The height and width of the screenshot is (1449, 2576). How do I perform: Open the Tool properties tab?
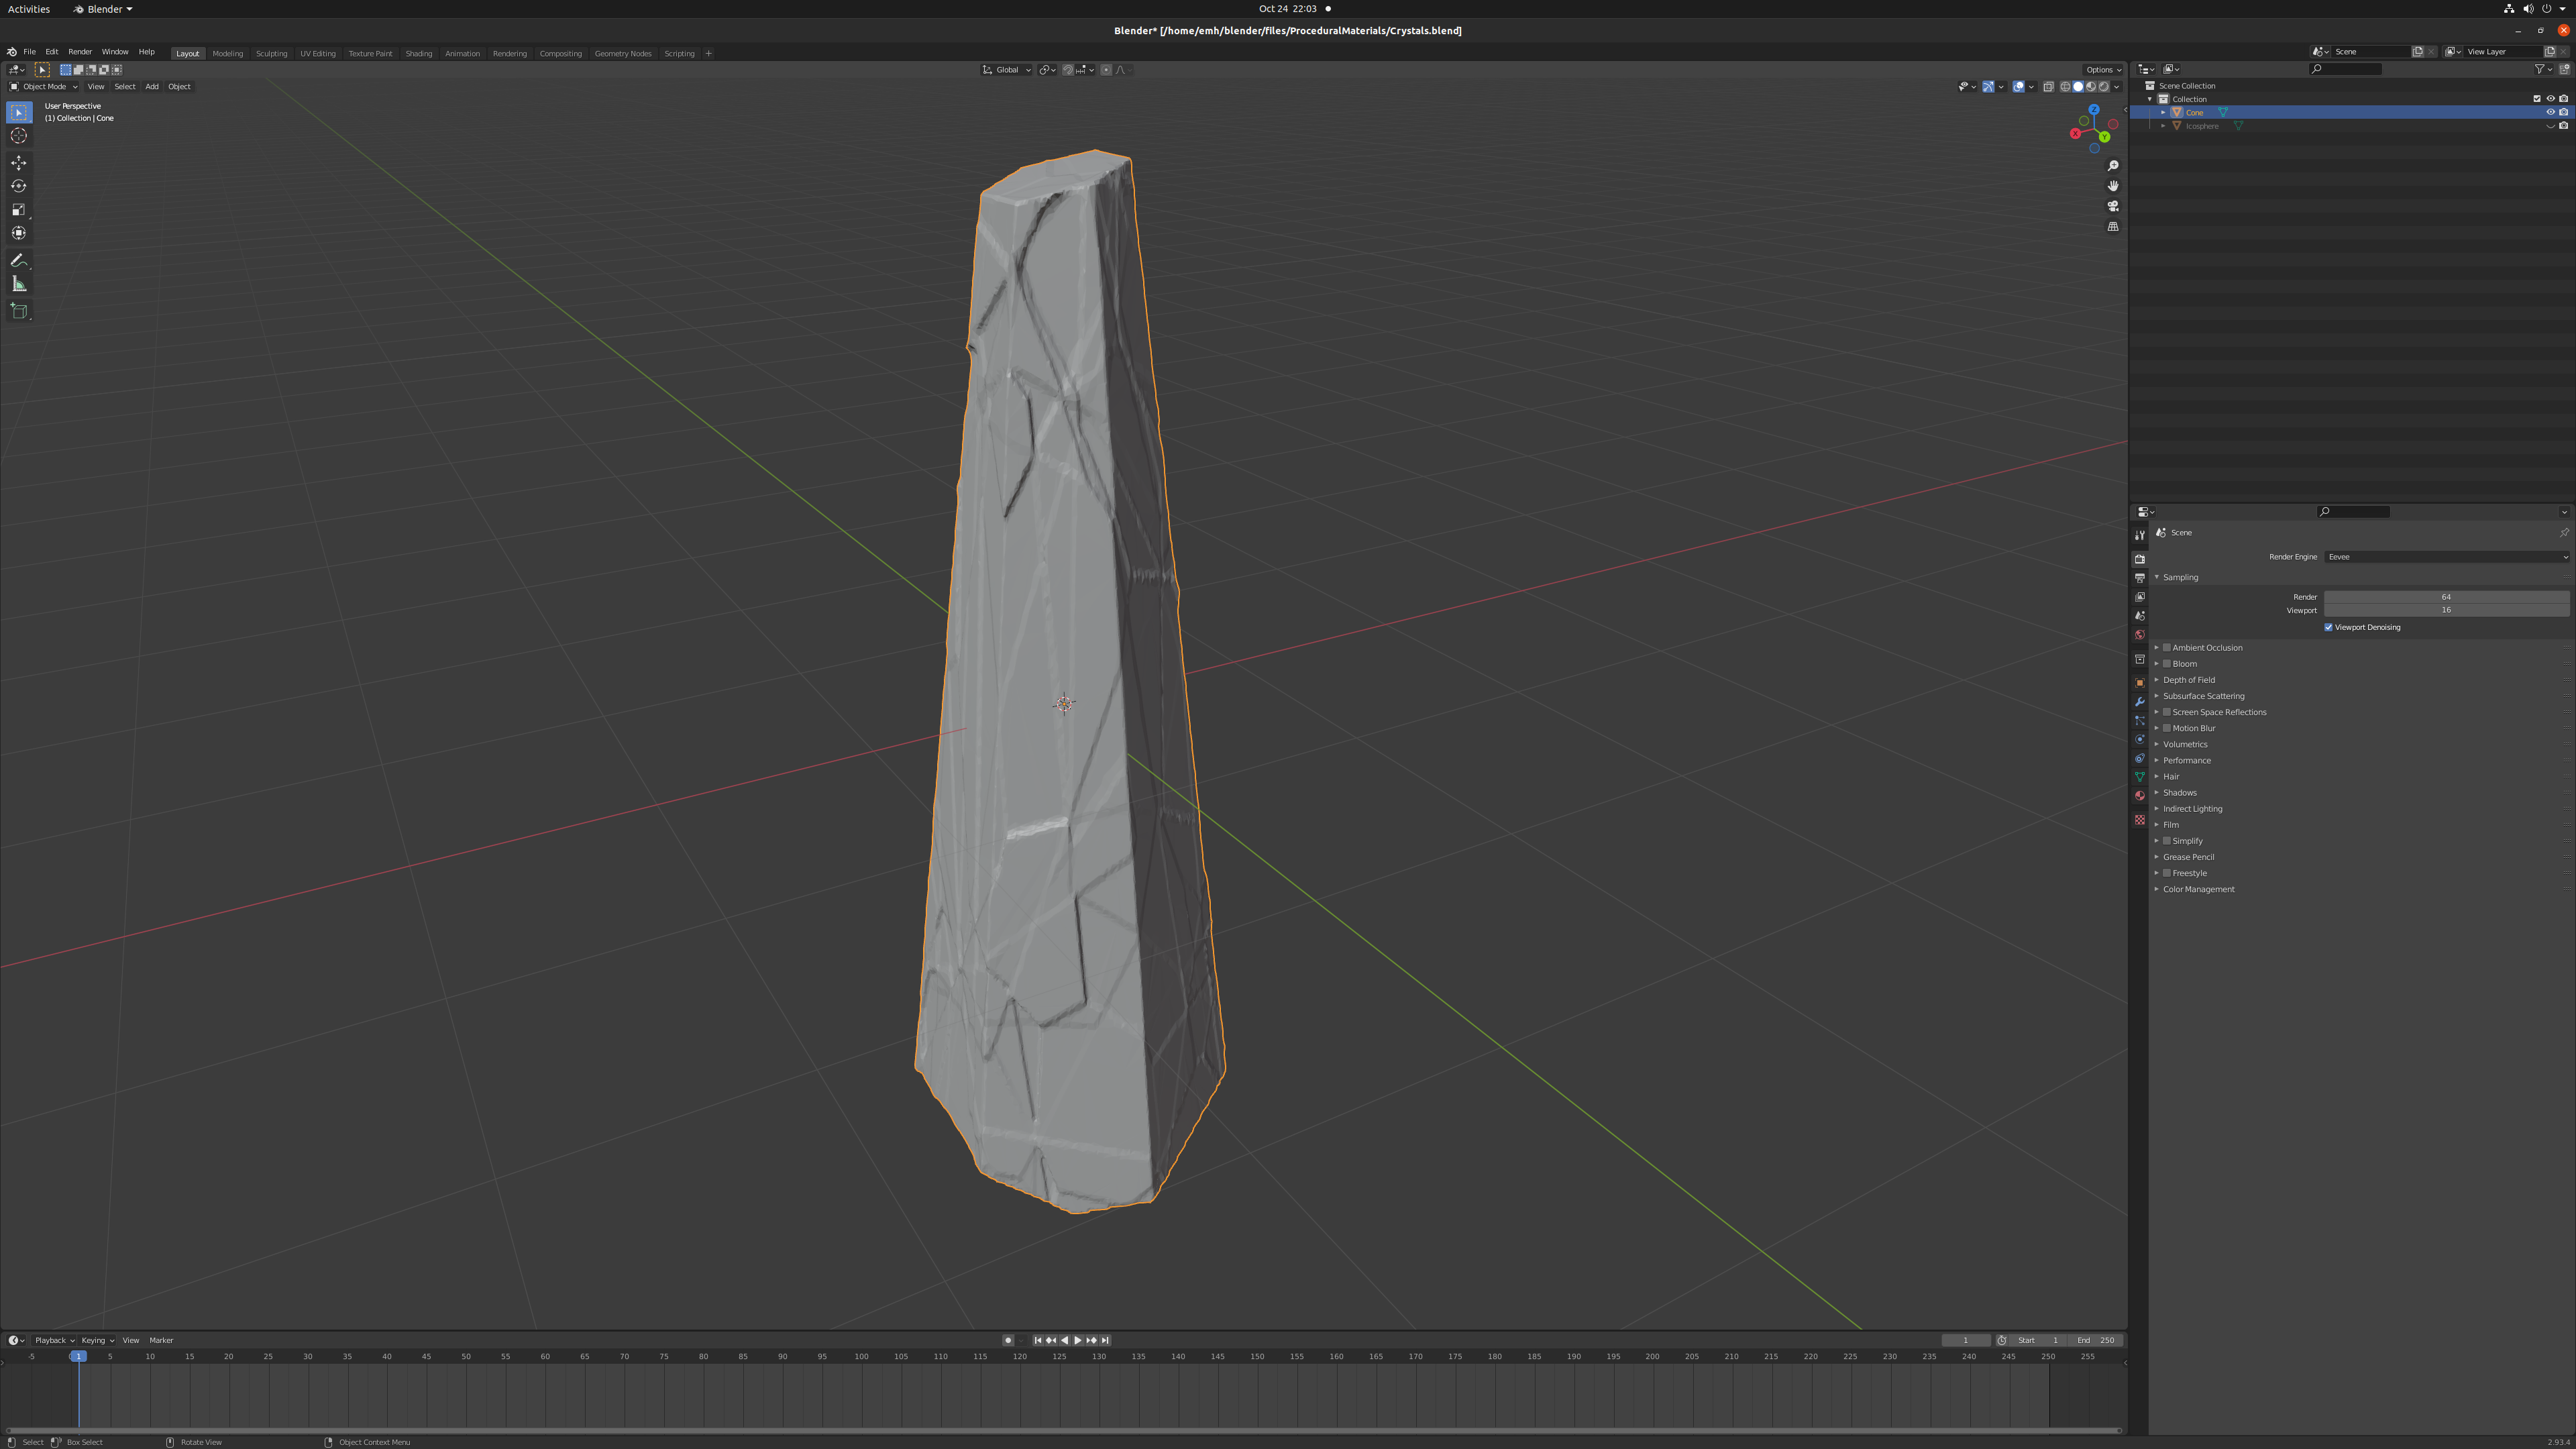tap(2139, 536)
